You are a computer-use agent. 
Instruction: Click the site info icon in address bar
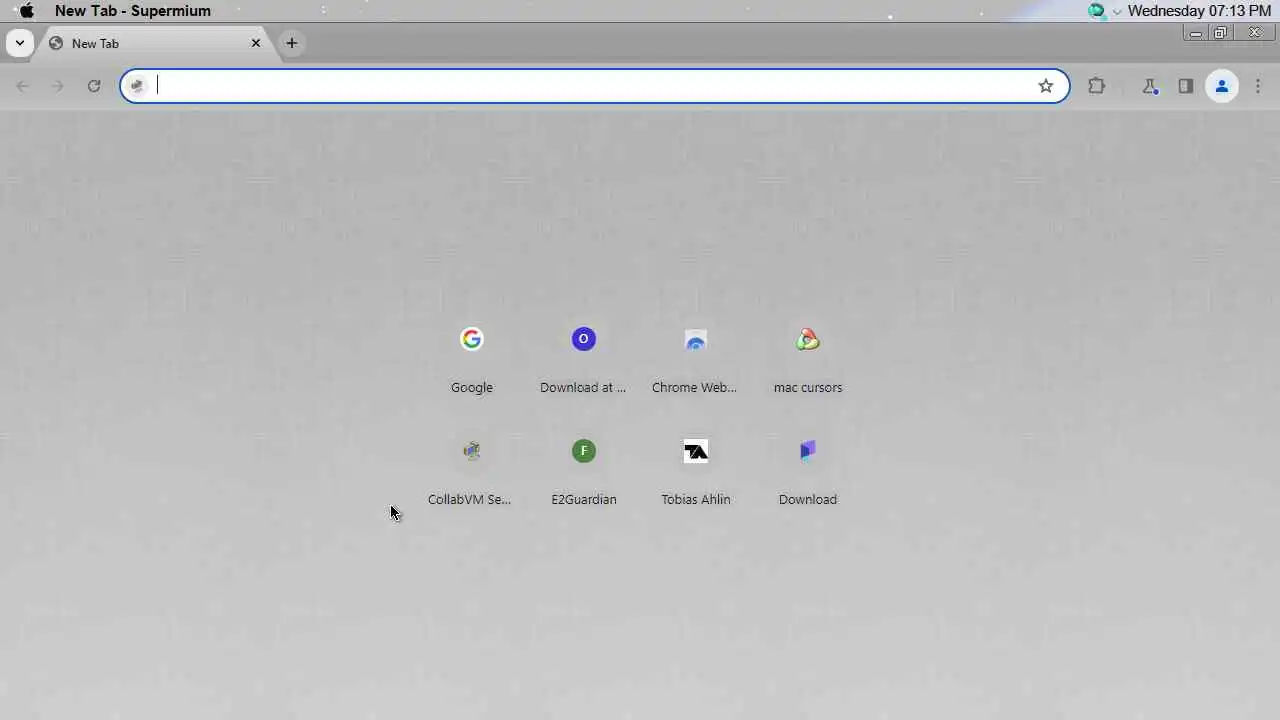[138, 86]
